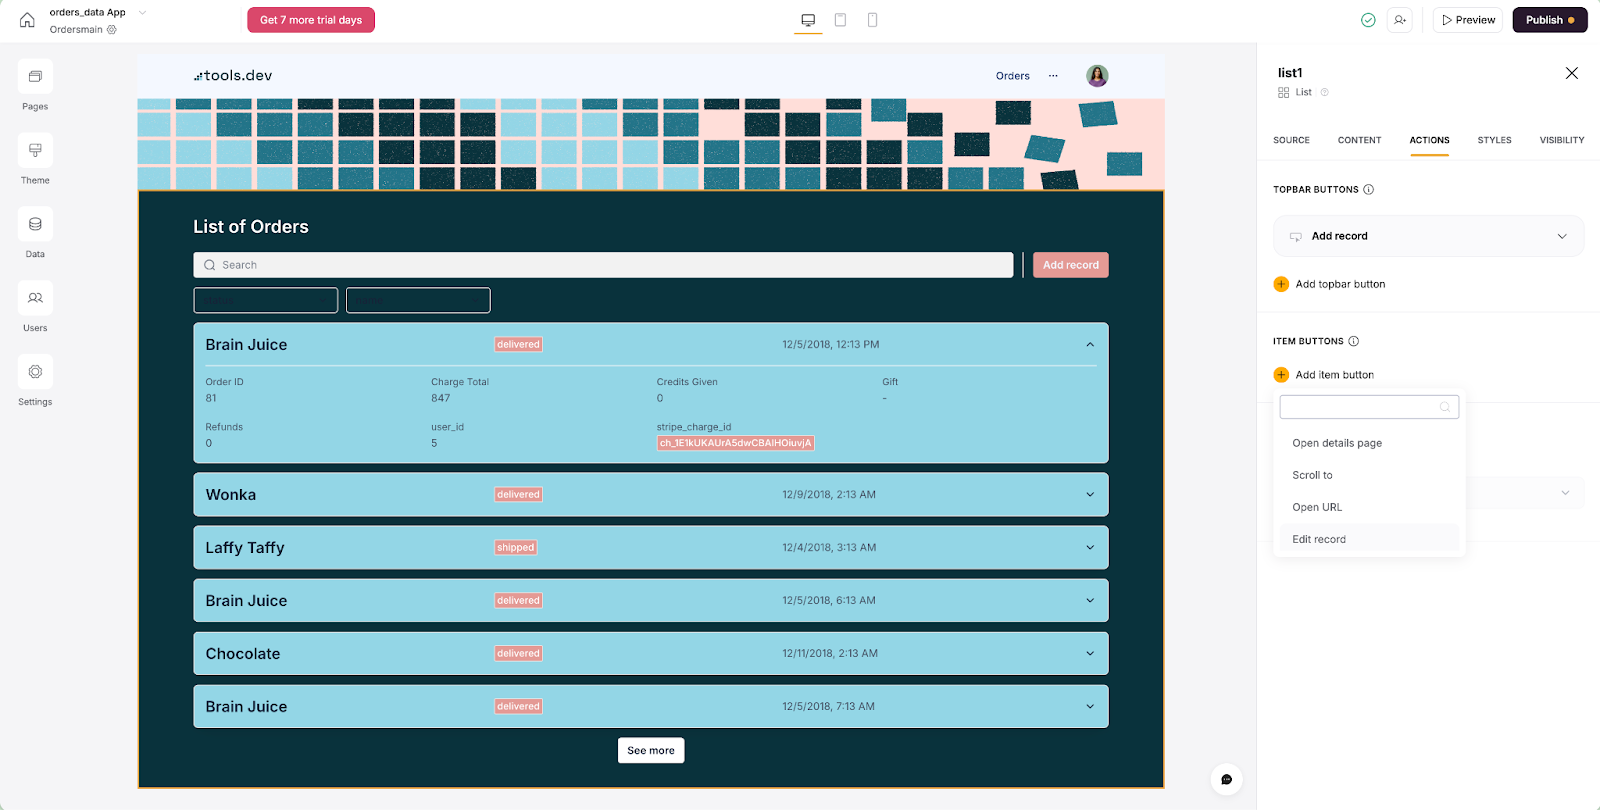Click the Add record button in list
Image resolution: width=1600 pixels, height=810 pixels.
[1070, 265]
